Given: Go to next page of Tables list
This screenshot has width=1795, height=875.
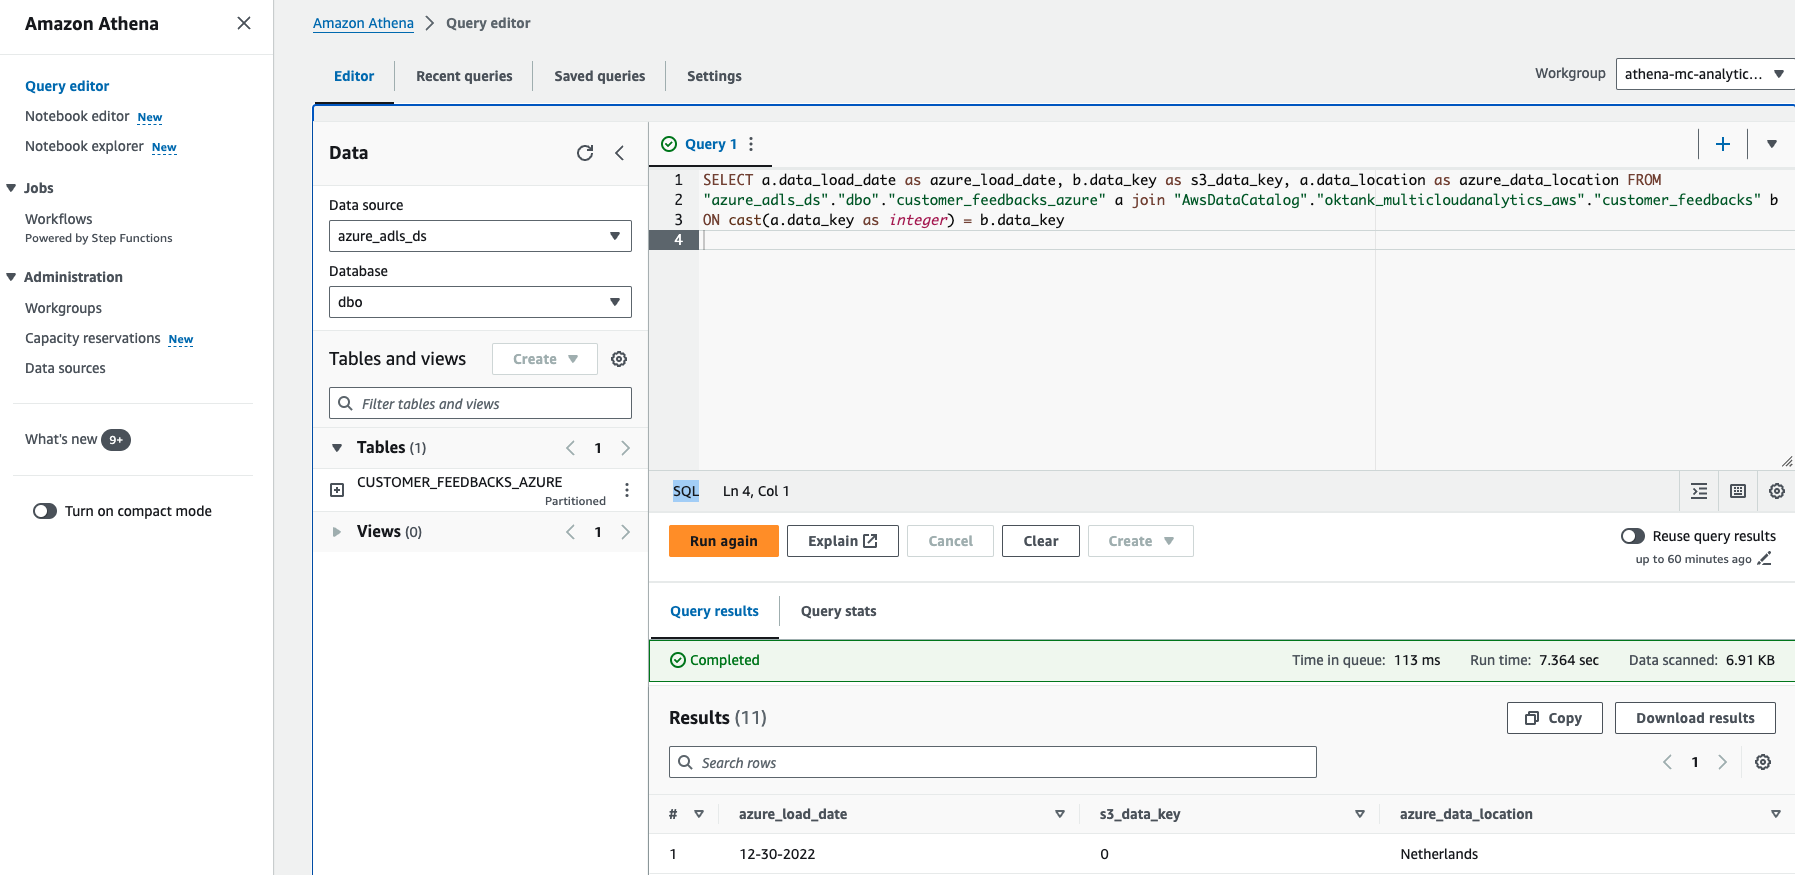Looking at the screenshot, I should (x=626, y=448).
